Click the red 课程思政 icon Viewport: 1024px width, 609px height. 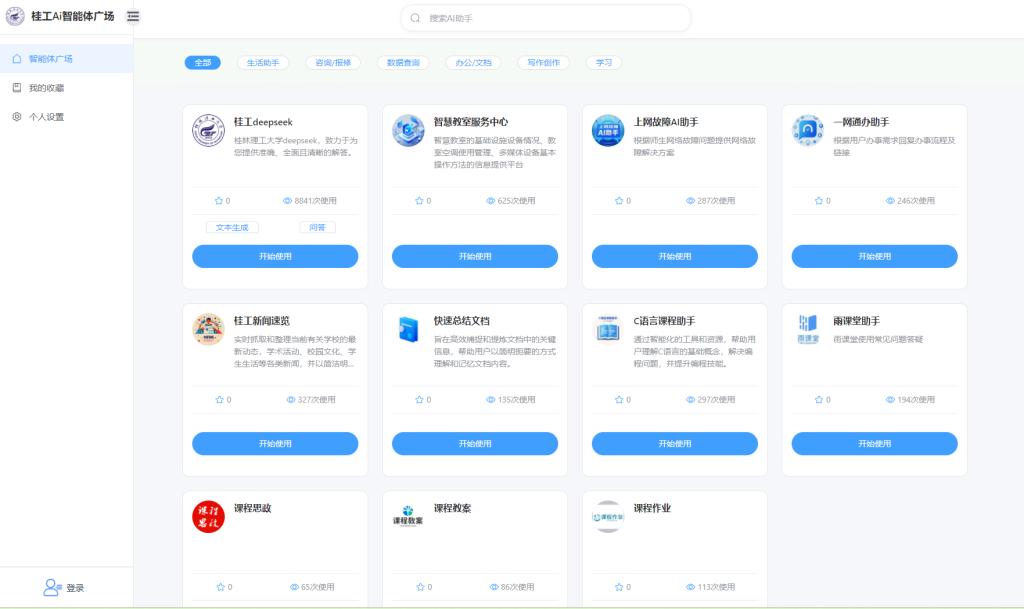click(209, 516)
